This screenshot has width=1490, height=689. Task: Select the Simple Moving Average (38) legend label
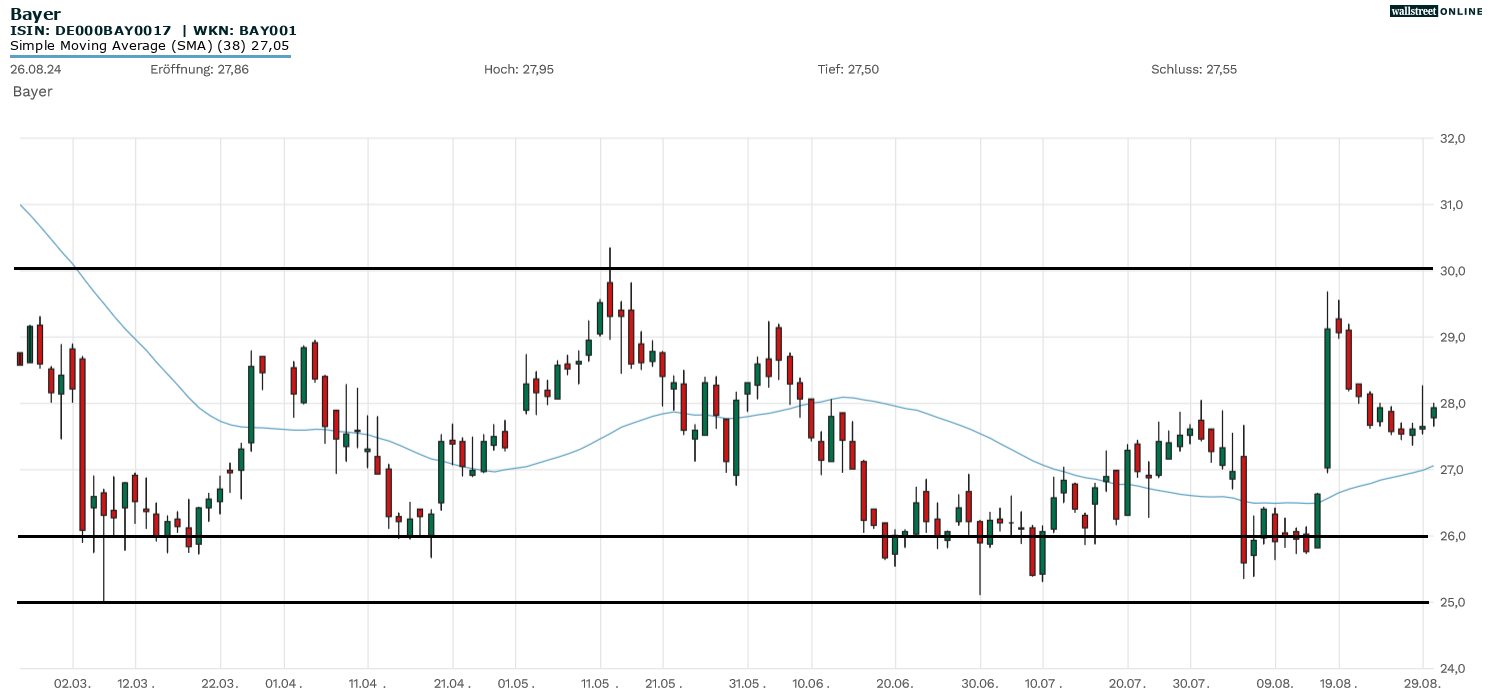click(150, 46)
